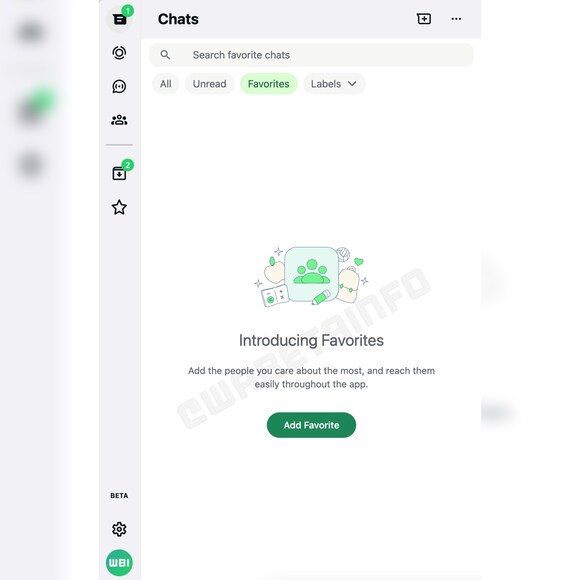Expand the Labels dropdown

coord(334,84)
